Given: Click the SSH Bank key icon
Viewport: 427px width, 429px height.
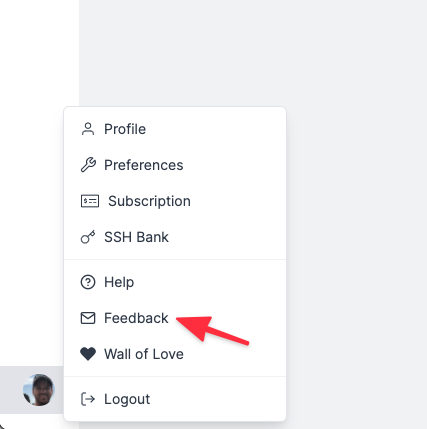Looking at the screenshot, I should pyautogui.click(x=88, y=237).
